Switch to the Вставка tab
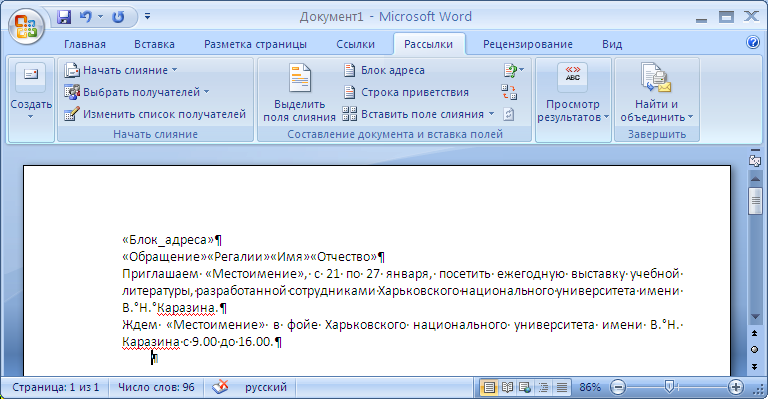 [x=154, y=45]
